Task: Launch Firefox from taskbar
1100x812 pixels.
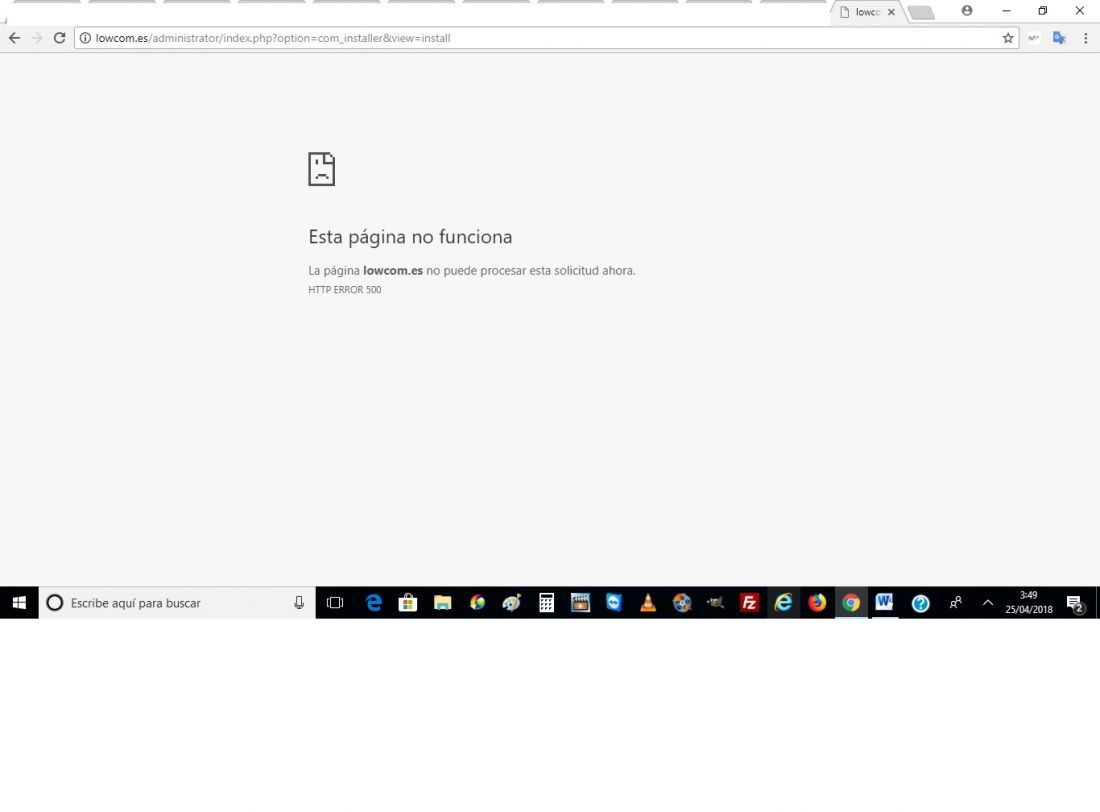Action: tap(817, 603)
